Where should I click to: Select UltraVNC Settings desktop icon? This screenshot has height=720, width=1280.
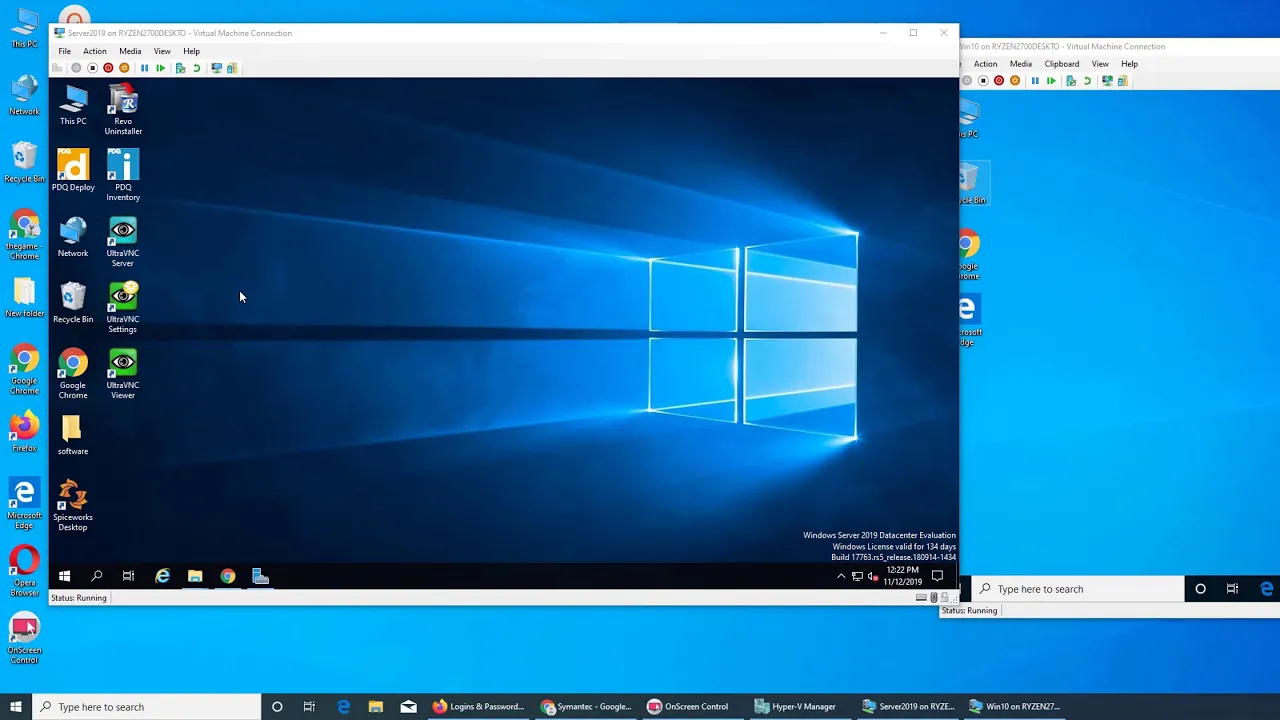[123, 308]
